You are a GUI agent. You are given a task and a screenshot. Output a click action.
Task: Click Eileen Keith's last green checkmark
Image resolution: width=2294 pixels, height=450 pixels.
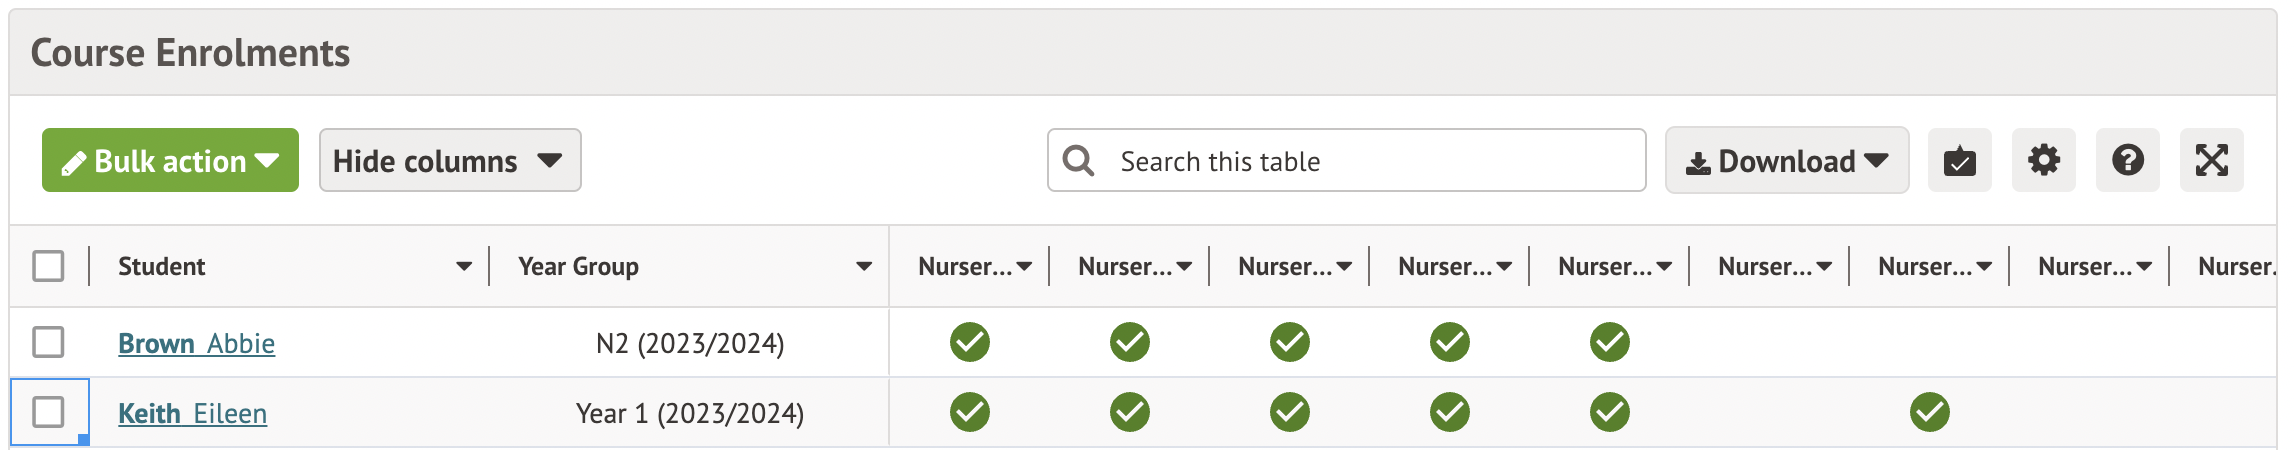click(x=1929, y=412)
